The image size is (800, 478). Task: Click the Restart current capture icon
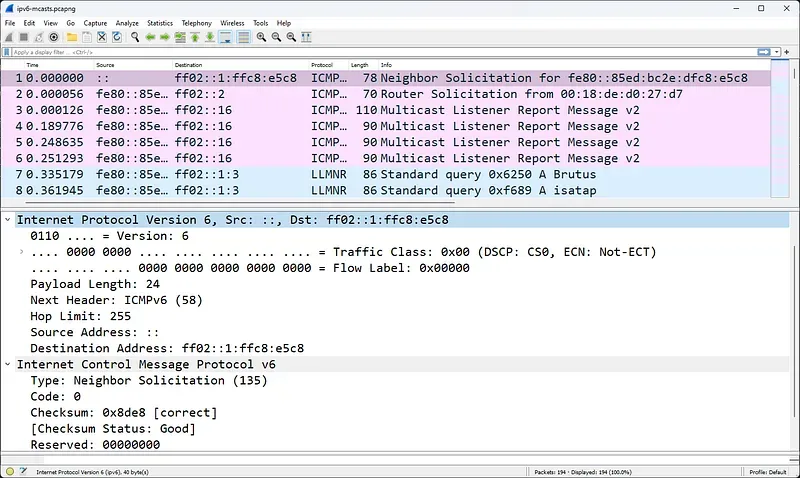39,37
